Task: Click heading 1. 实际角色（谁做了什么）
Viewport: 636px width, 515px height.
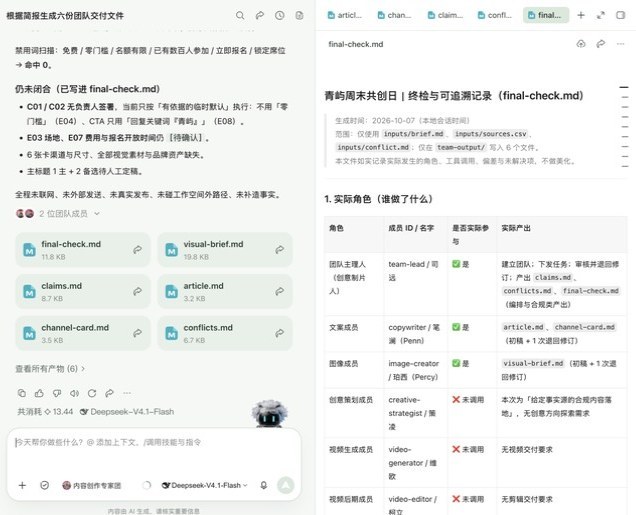Action: click(x=380, y=199)
